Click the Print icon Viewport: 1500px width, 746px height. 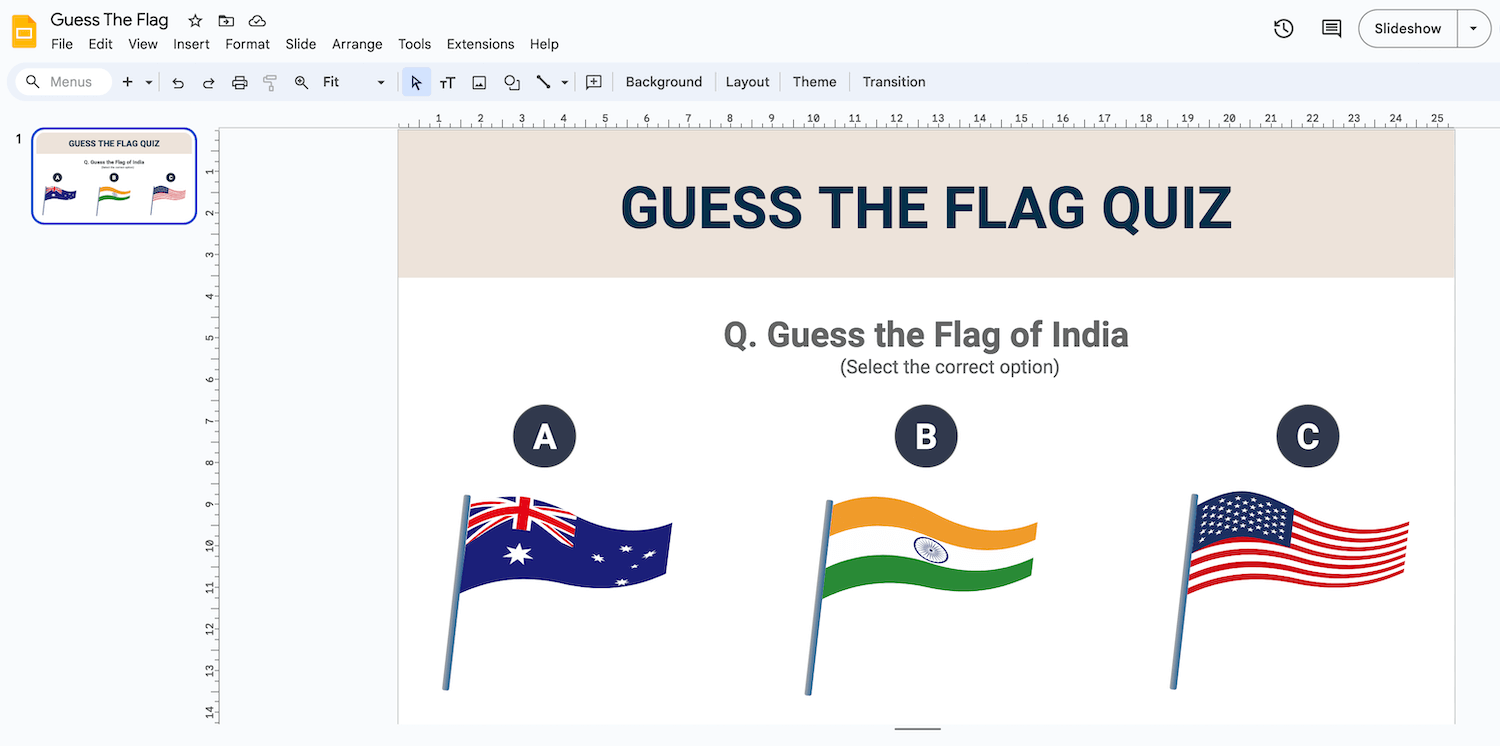(x=239, y=82)
